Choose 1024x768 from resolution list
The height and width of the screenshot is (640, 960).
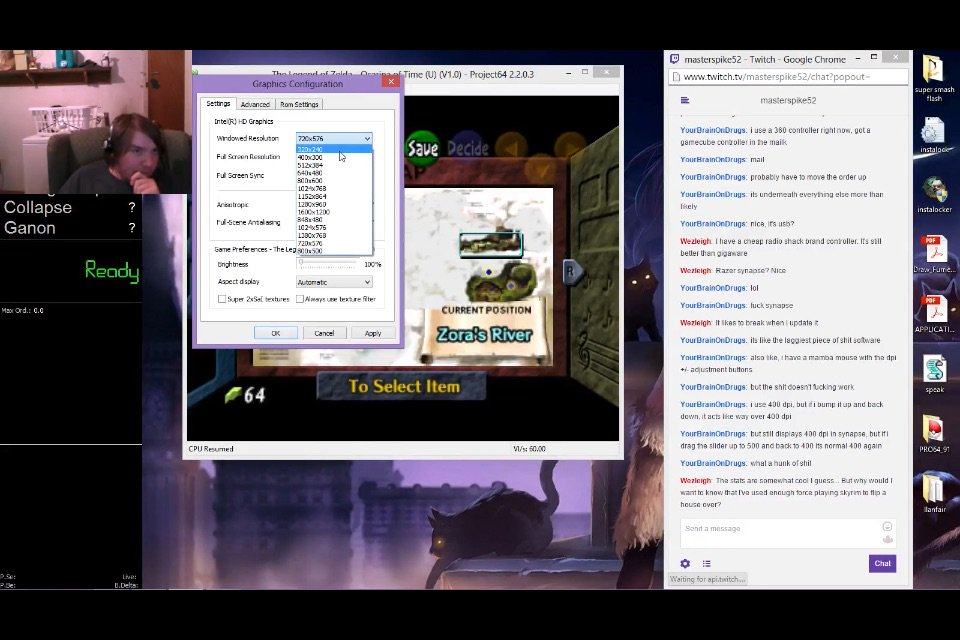[x=334, y=189]
